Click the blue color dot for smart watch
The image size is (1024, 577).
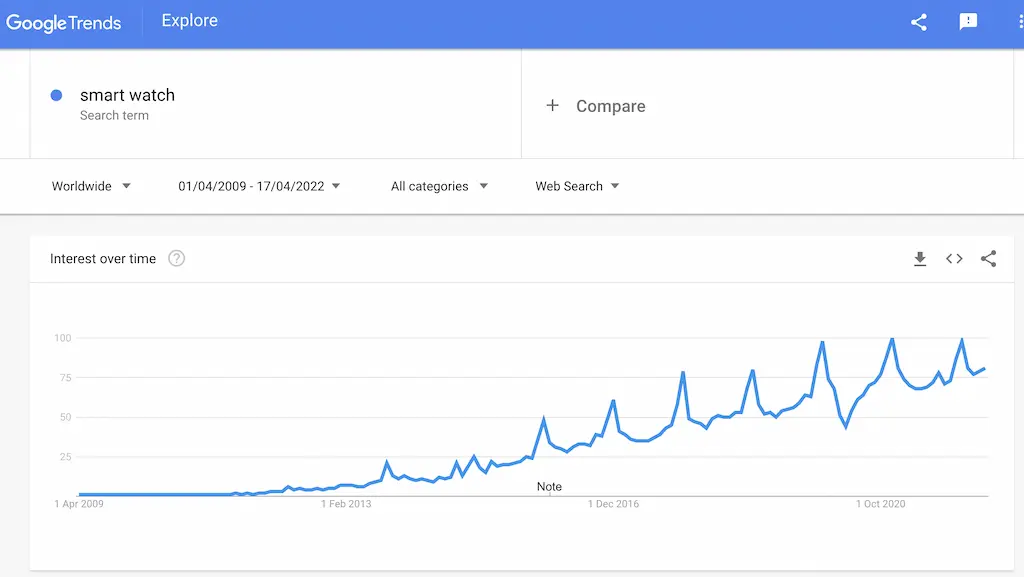click(x=56, y=95)
